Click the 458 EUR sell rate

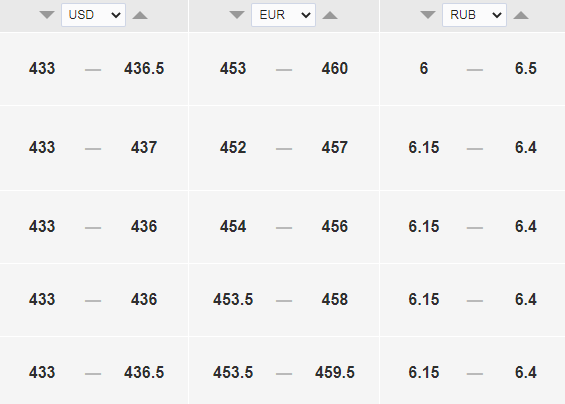click(x=335, y=299)
